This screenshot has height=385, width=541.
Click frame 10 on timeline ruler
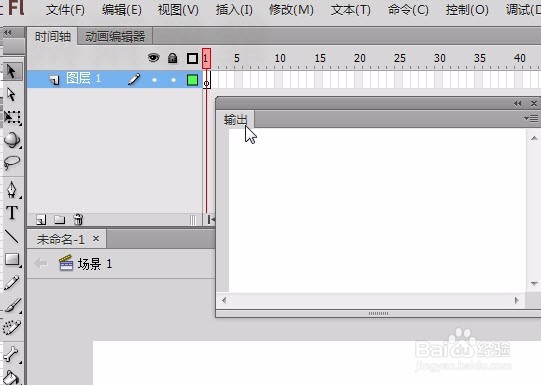pos(280,58)
